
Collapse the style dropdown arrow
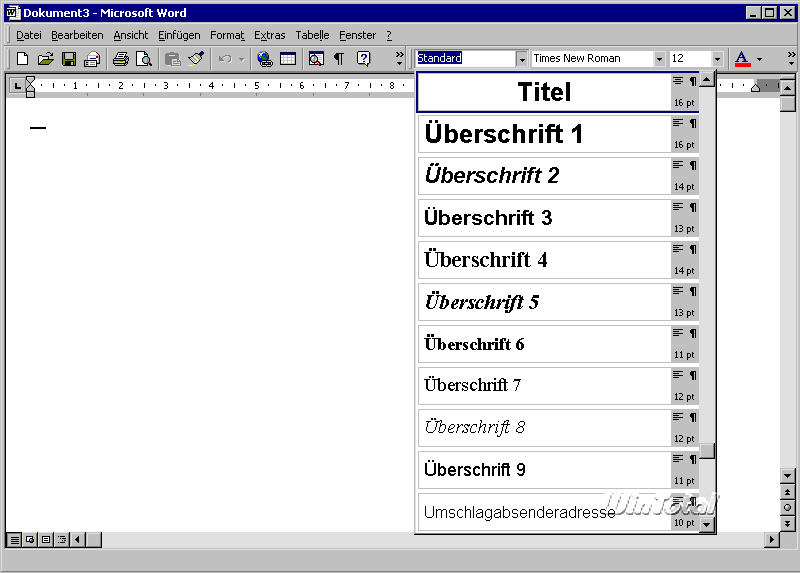coord(521,59)
